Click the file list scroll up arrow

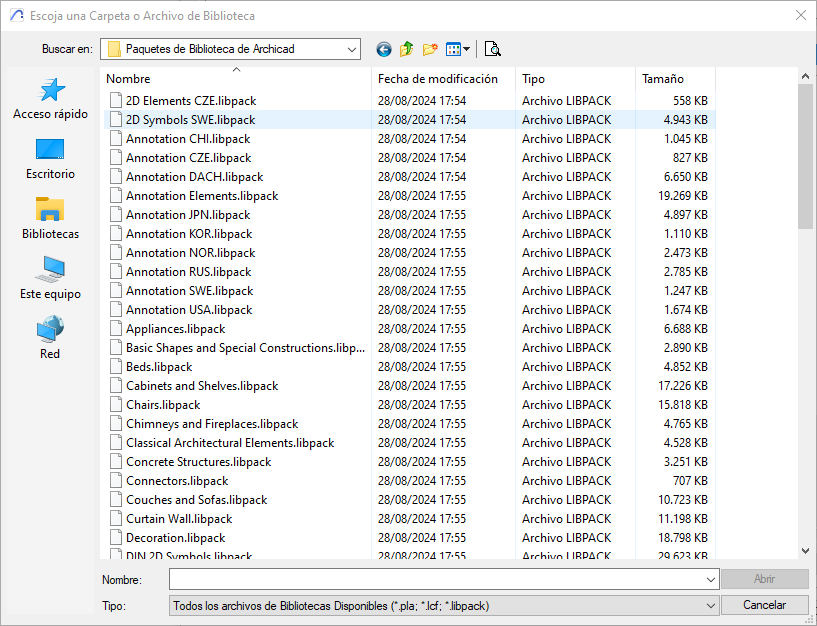pyautogui.click(x=806, y=76)
